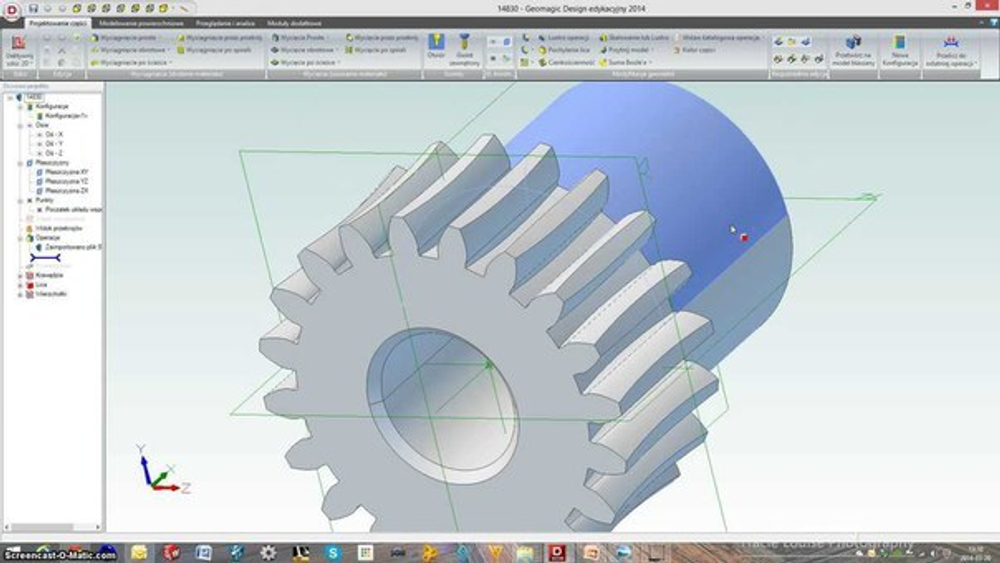
Task: Open the Przejdź do ostatniej operacji dropdown
Action: (x=976, y=63)
